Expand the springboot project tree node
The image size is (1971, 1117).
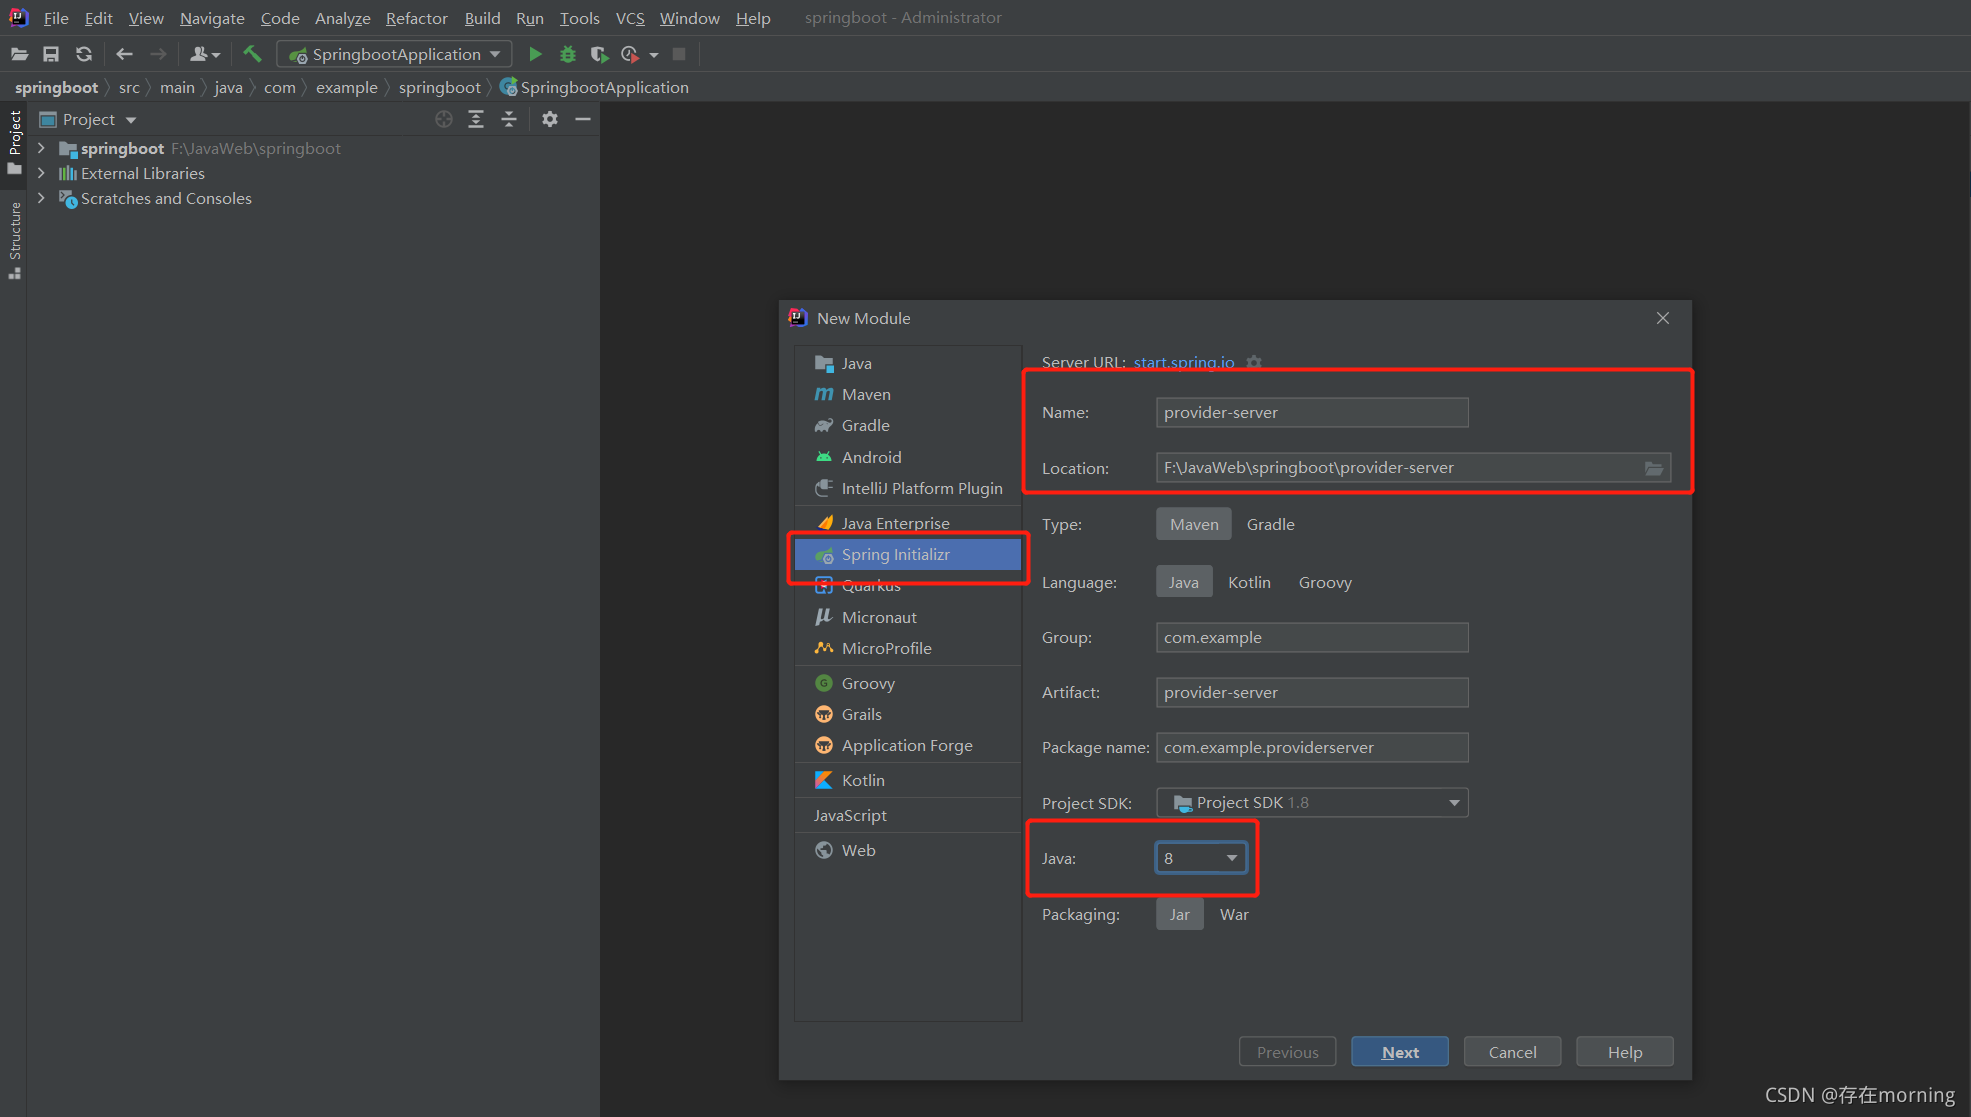click(41, 148)
